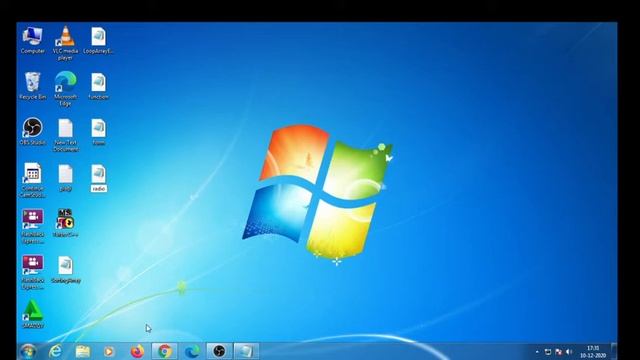Viewport: 640px width, 360px height.
Task: Launch Firefox from the taskbar
Action: [x=137, y=351]
